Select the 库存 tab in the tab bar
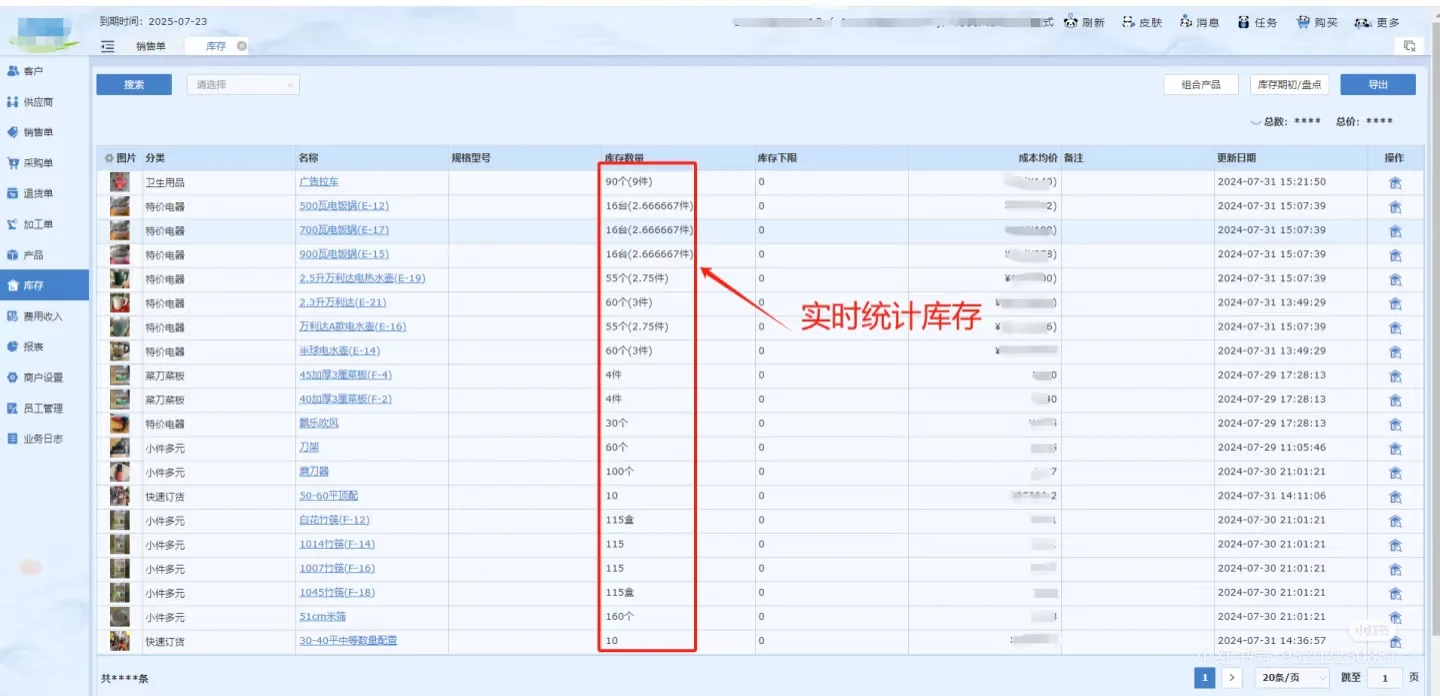This screenshot has height=696, width=1440. coord(216,46)
